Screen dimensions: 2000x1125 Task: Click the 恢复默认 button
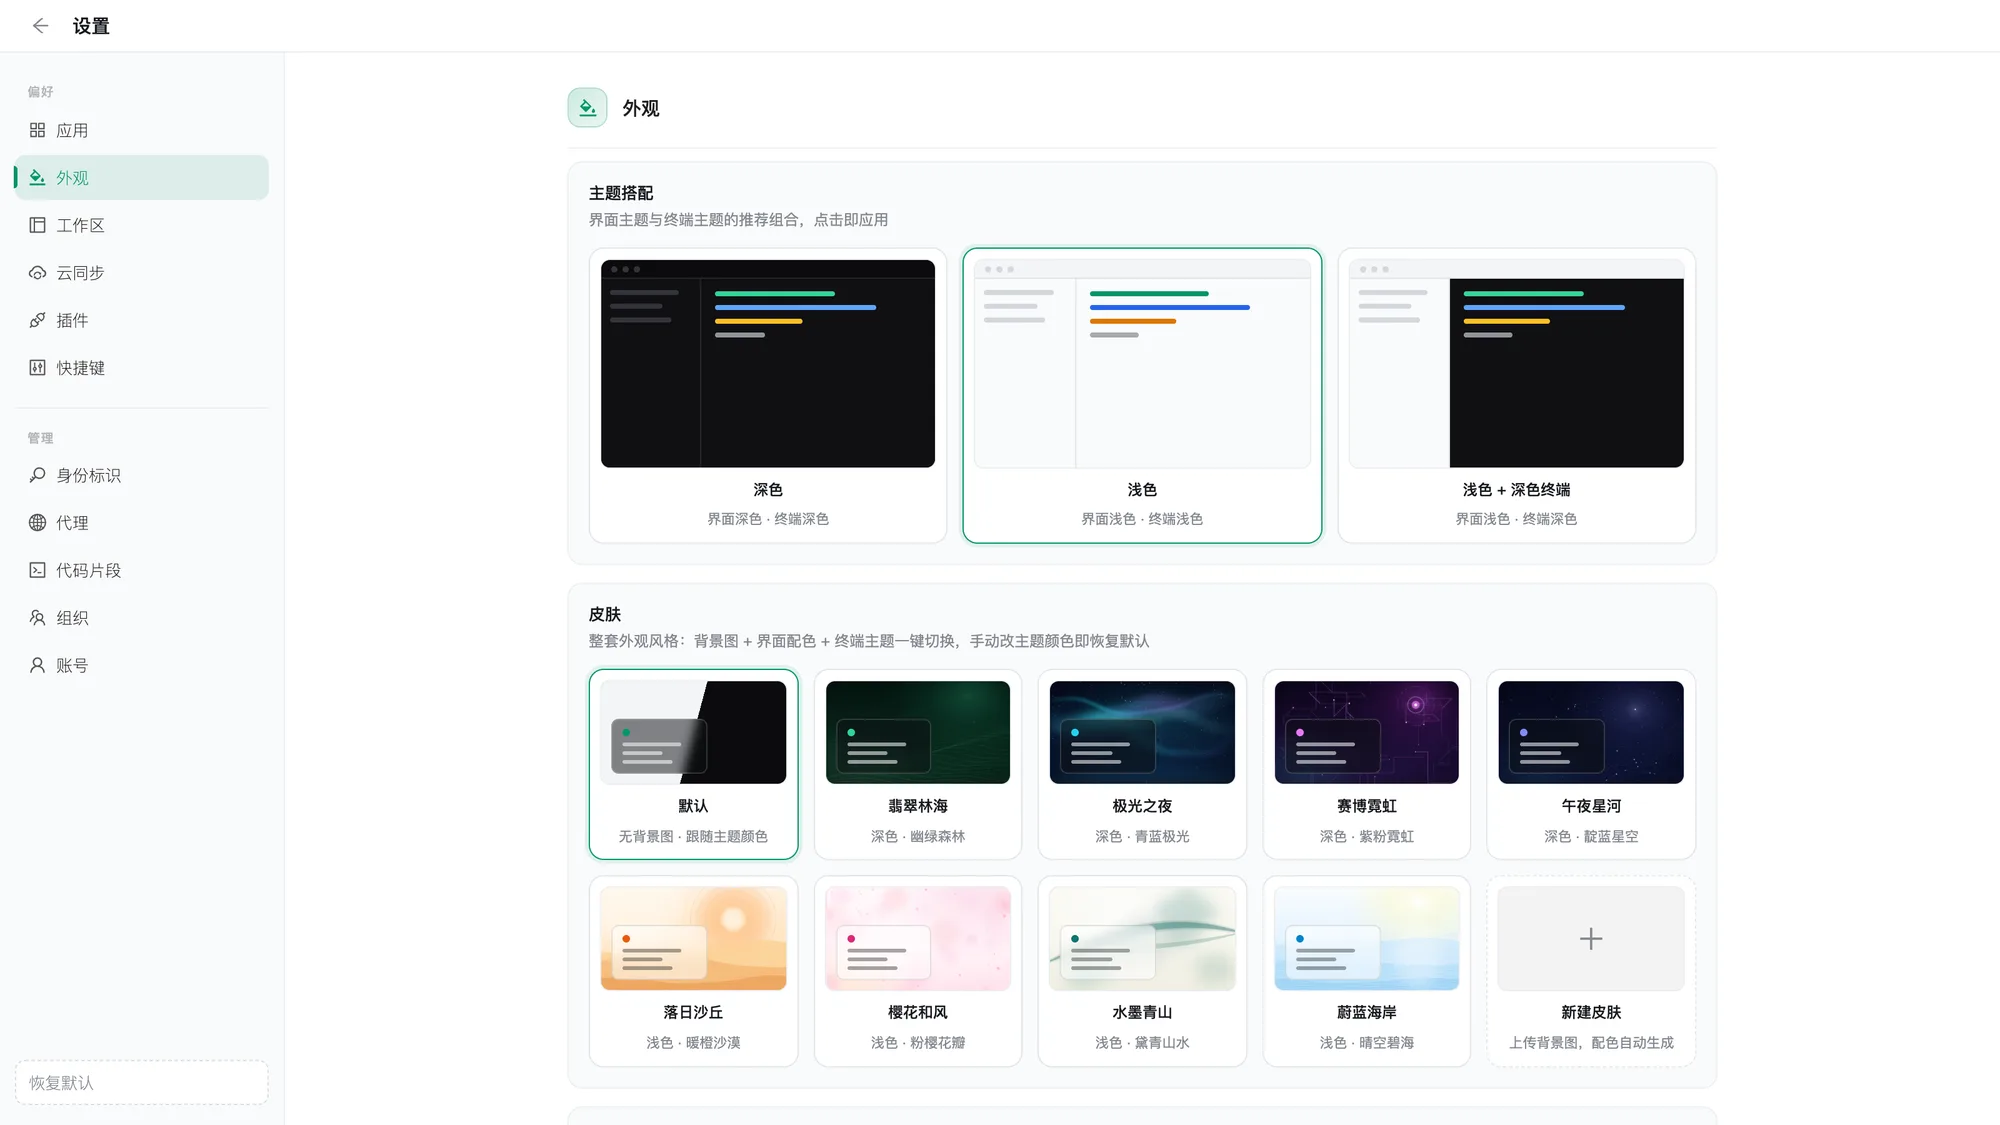pos(142,1083)
